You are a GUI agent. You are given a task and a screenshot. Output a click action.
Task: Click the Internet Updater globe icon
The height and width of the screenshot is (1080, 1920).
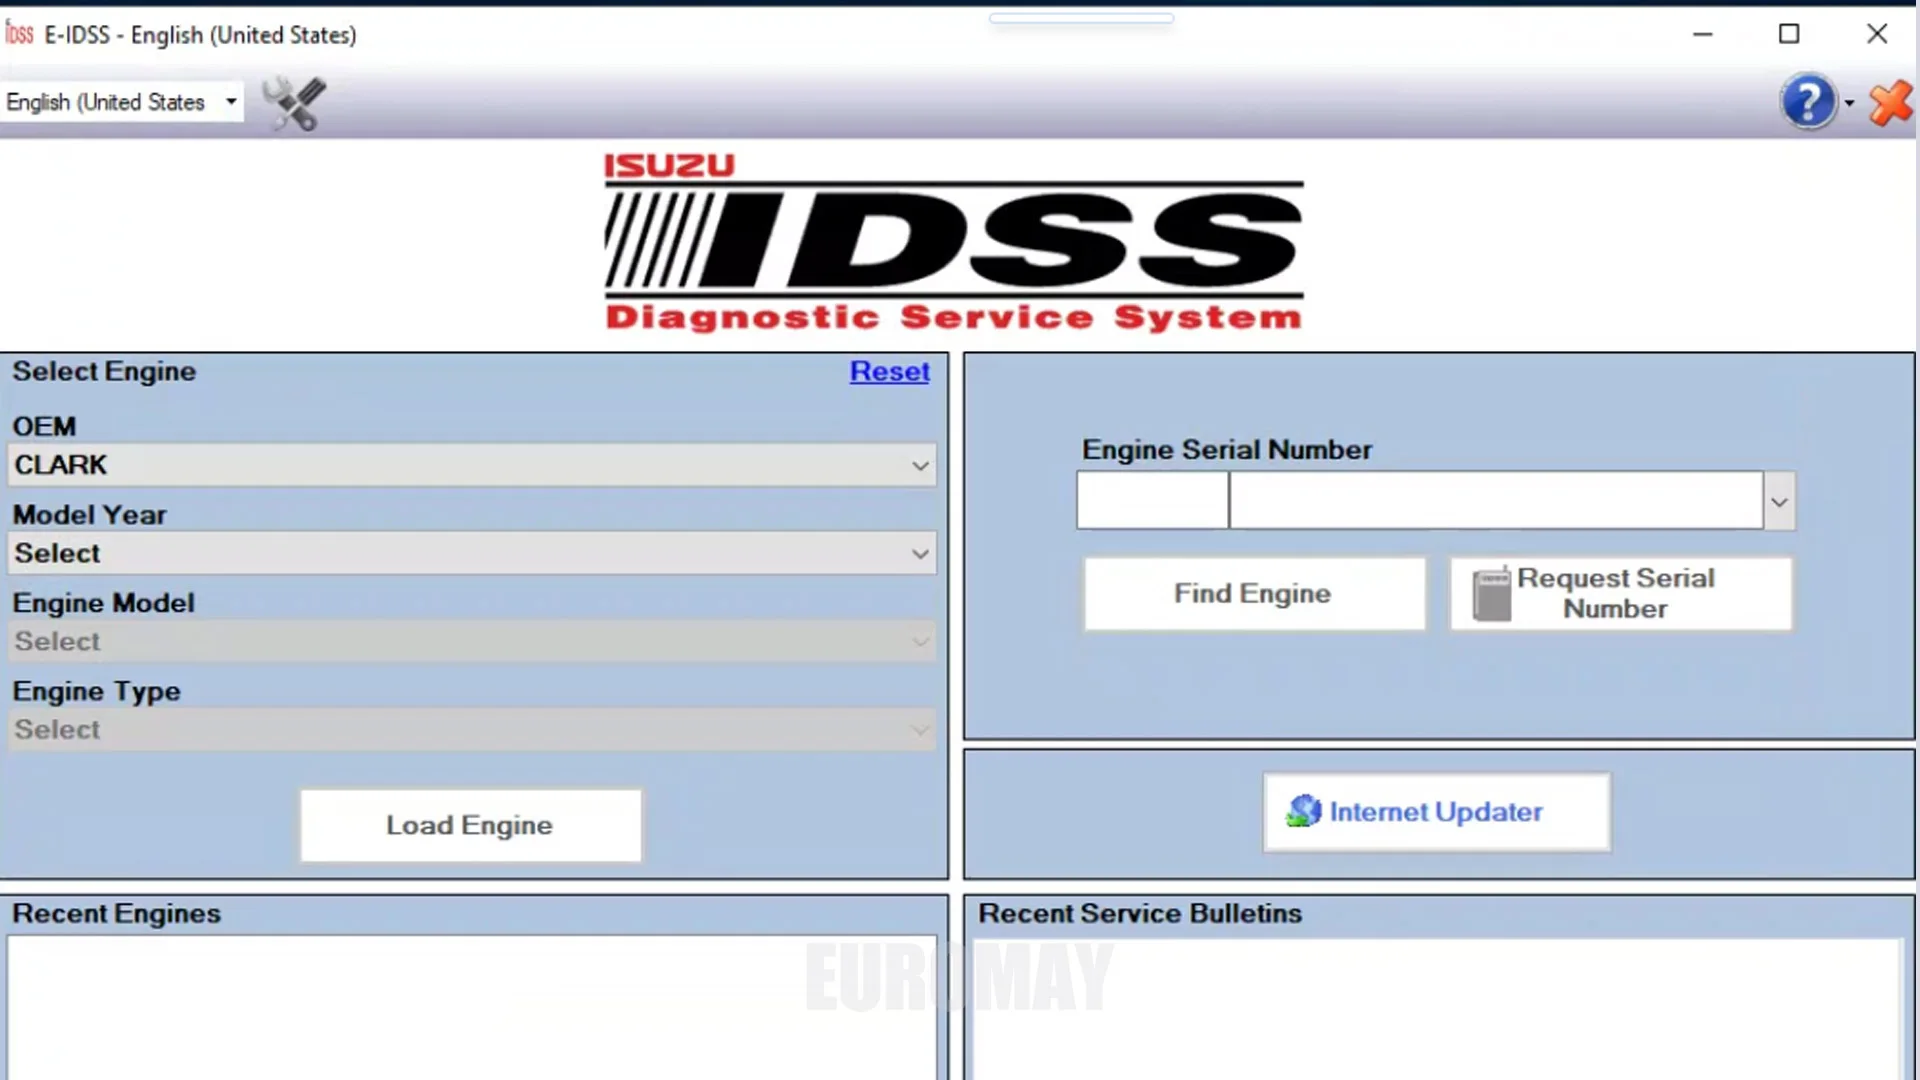pos(1305,811)
